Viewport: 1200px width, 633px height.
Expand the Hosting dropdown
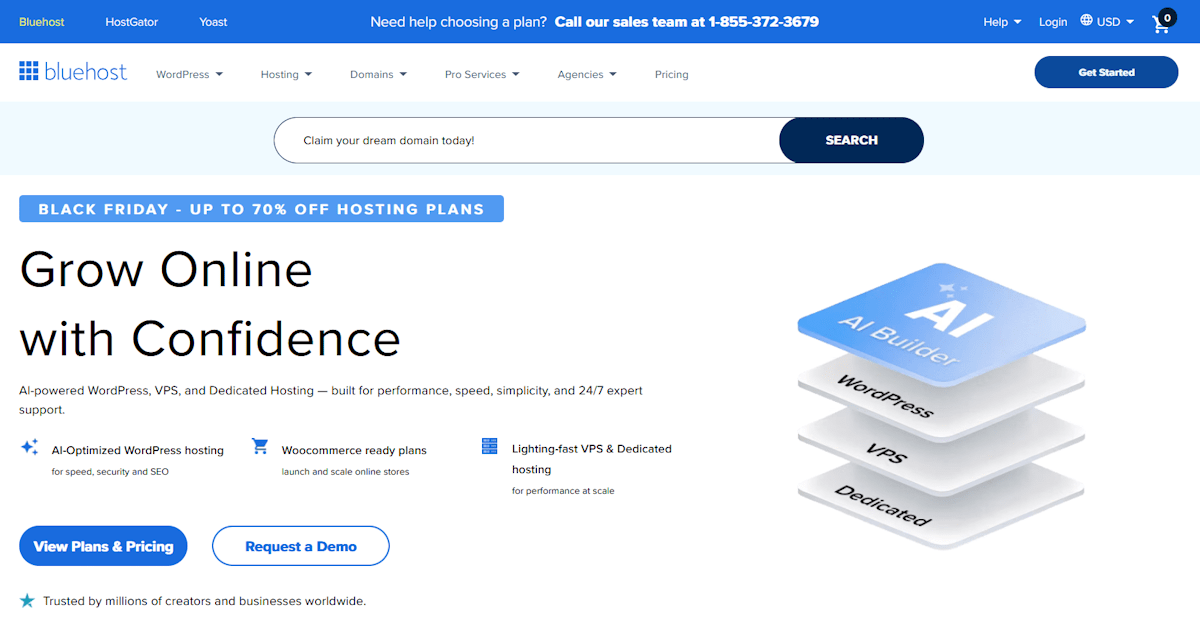(x=286, y=74)
